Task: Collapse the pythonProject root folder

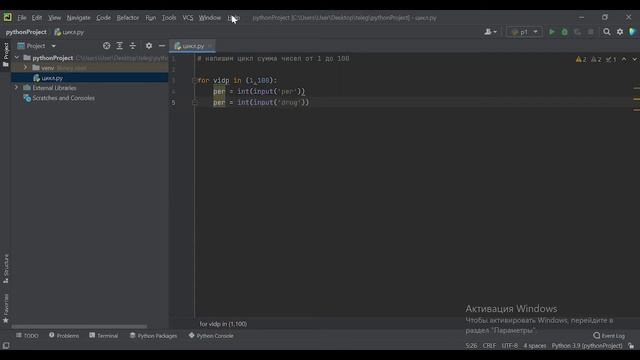Action: click(x=17, y=58)
